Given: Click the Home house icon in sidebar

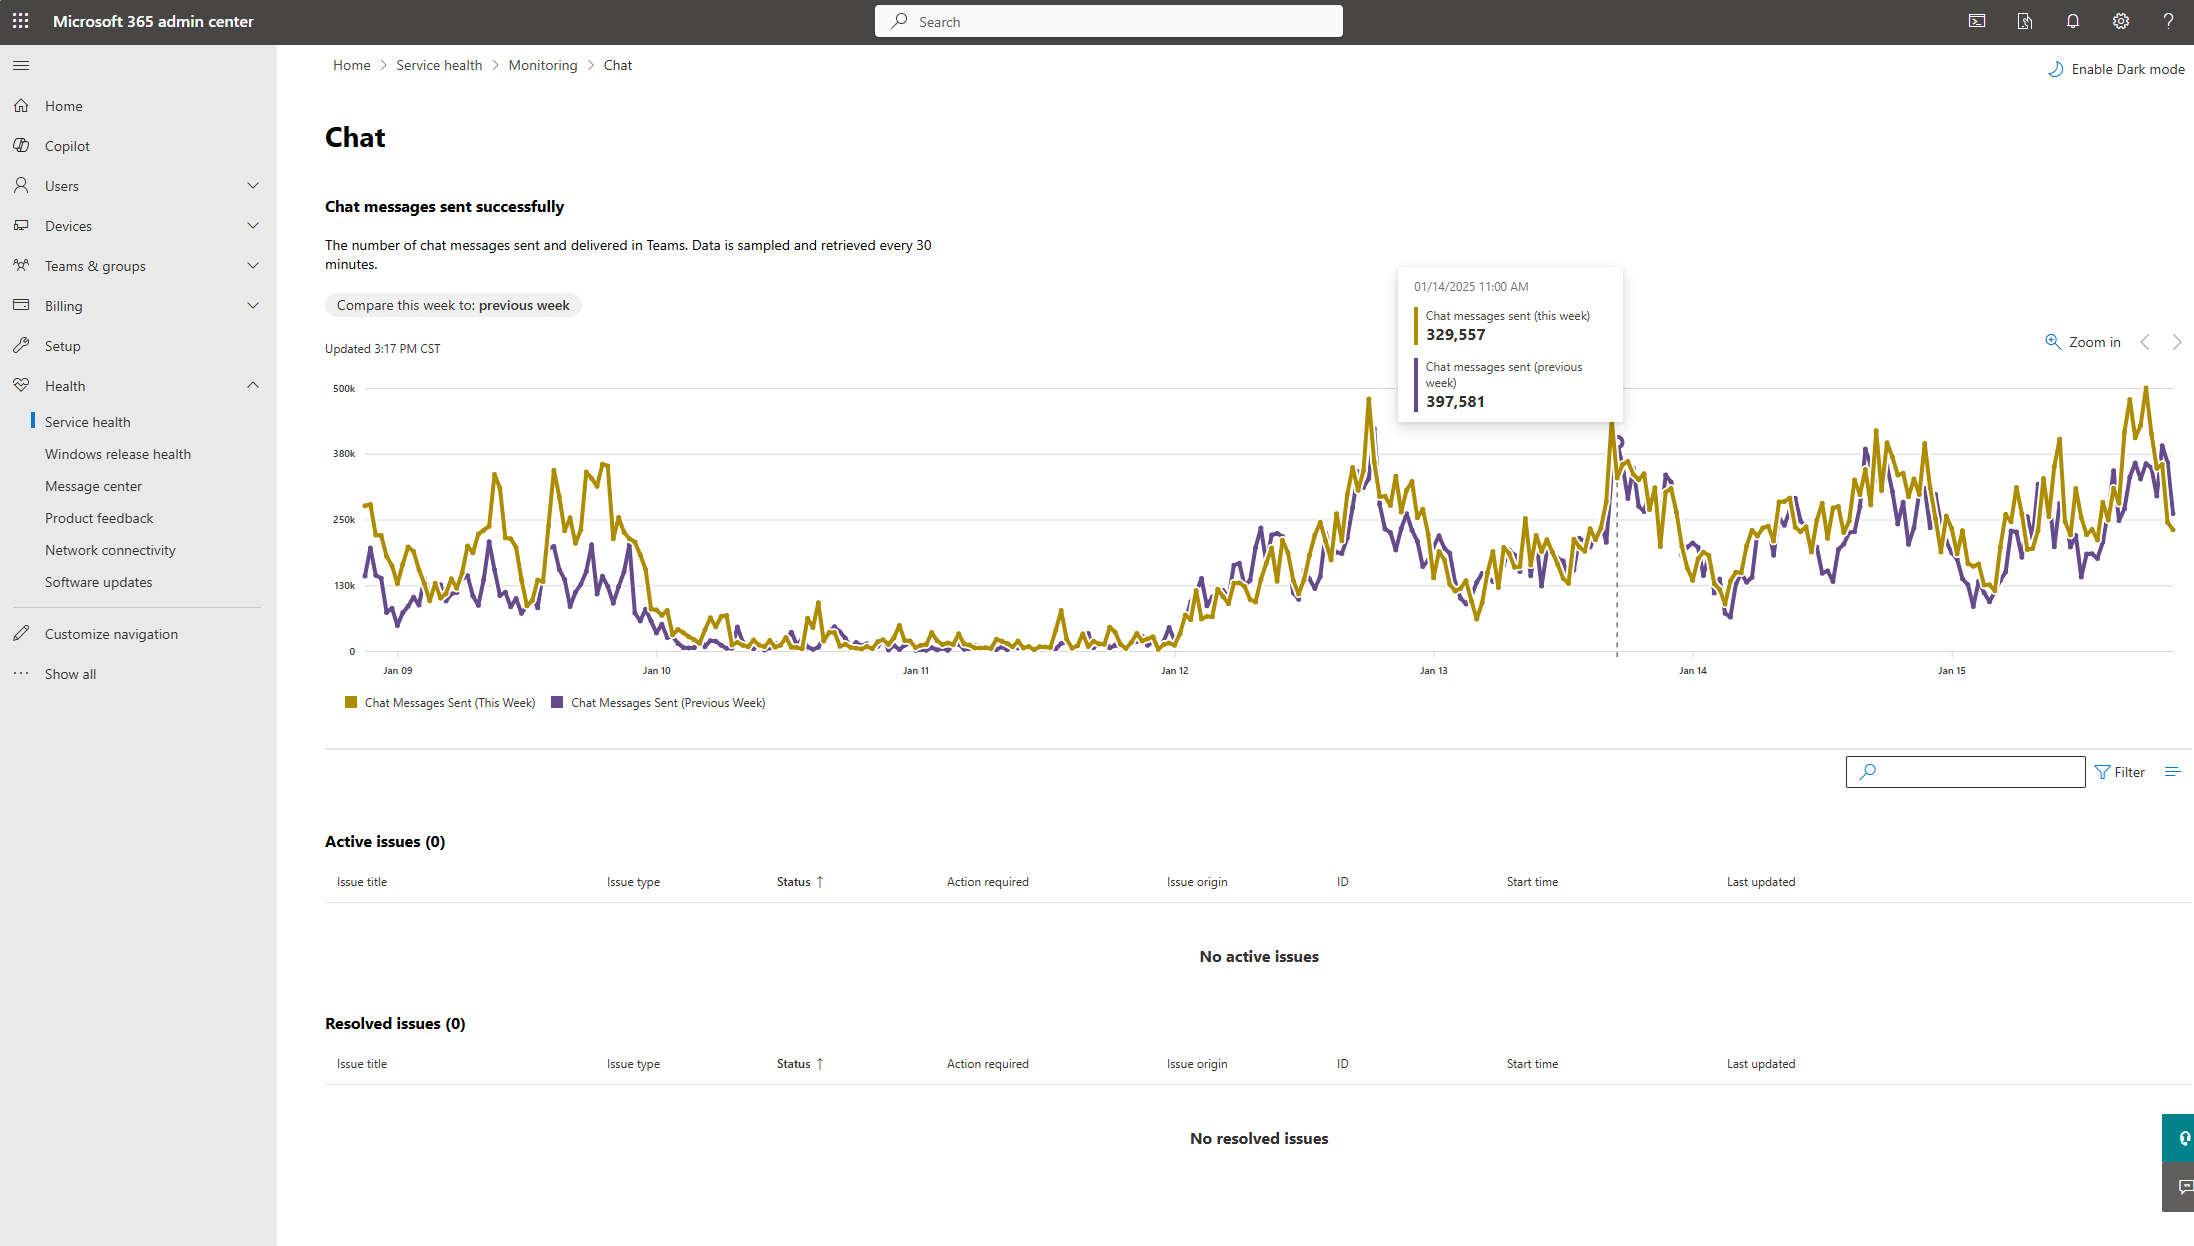Looking at the screenshot, I should (21, 105).
